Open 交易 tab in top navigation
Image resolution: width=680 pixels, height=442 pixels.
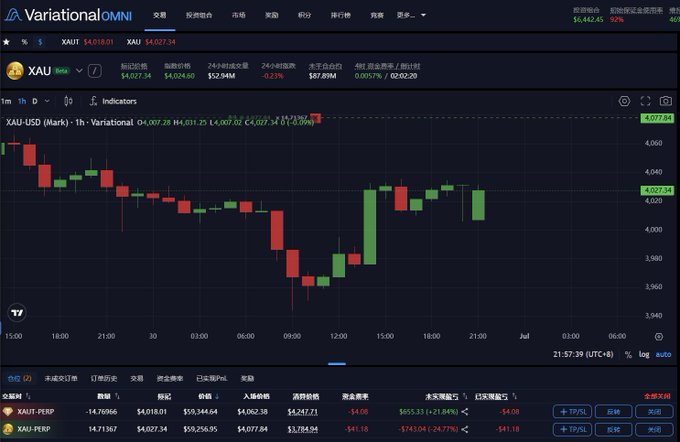(160, 15)
